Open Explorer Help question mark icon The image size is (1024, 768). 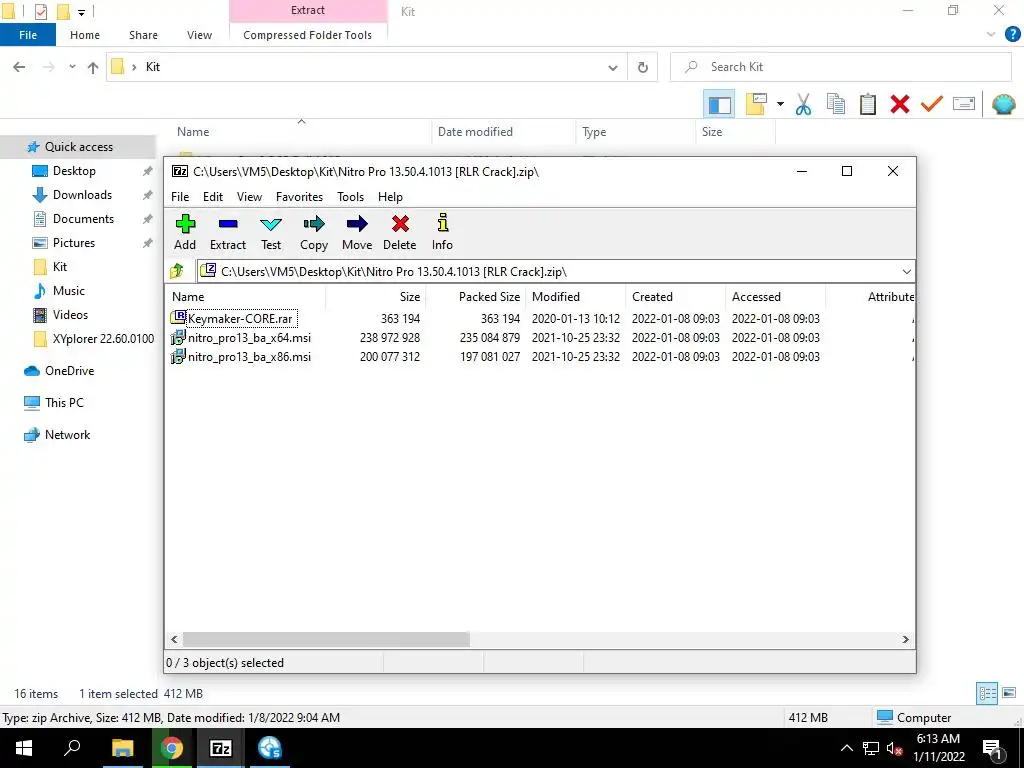coord(1012,35)
